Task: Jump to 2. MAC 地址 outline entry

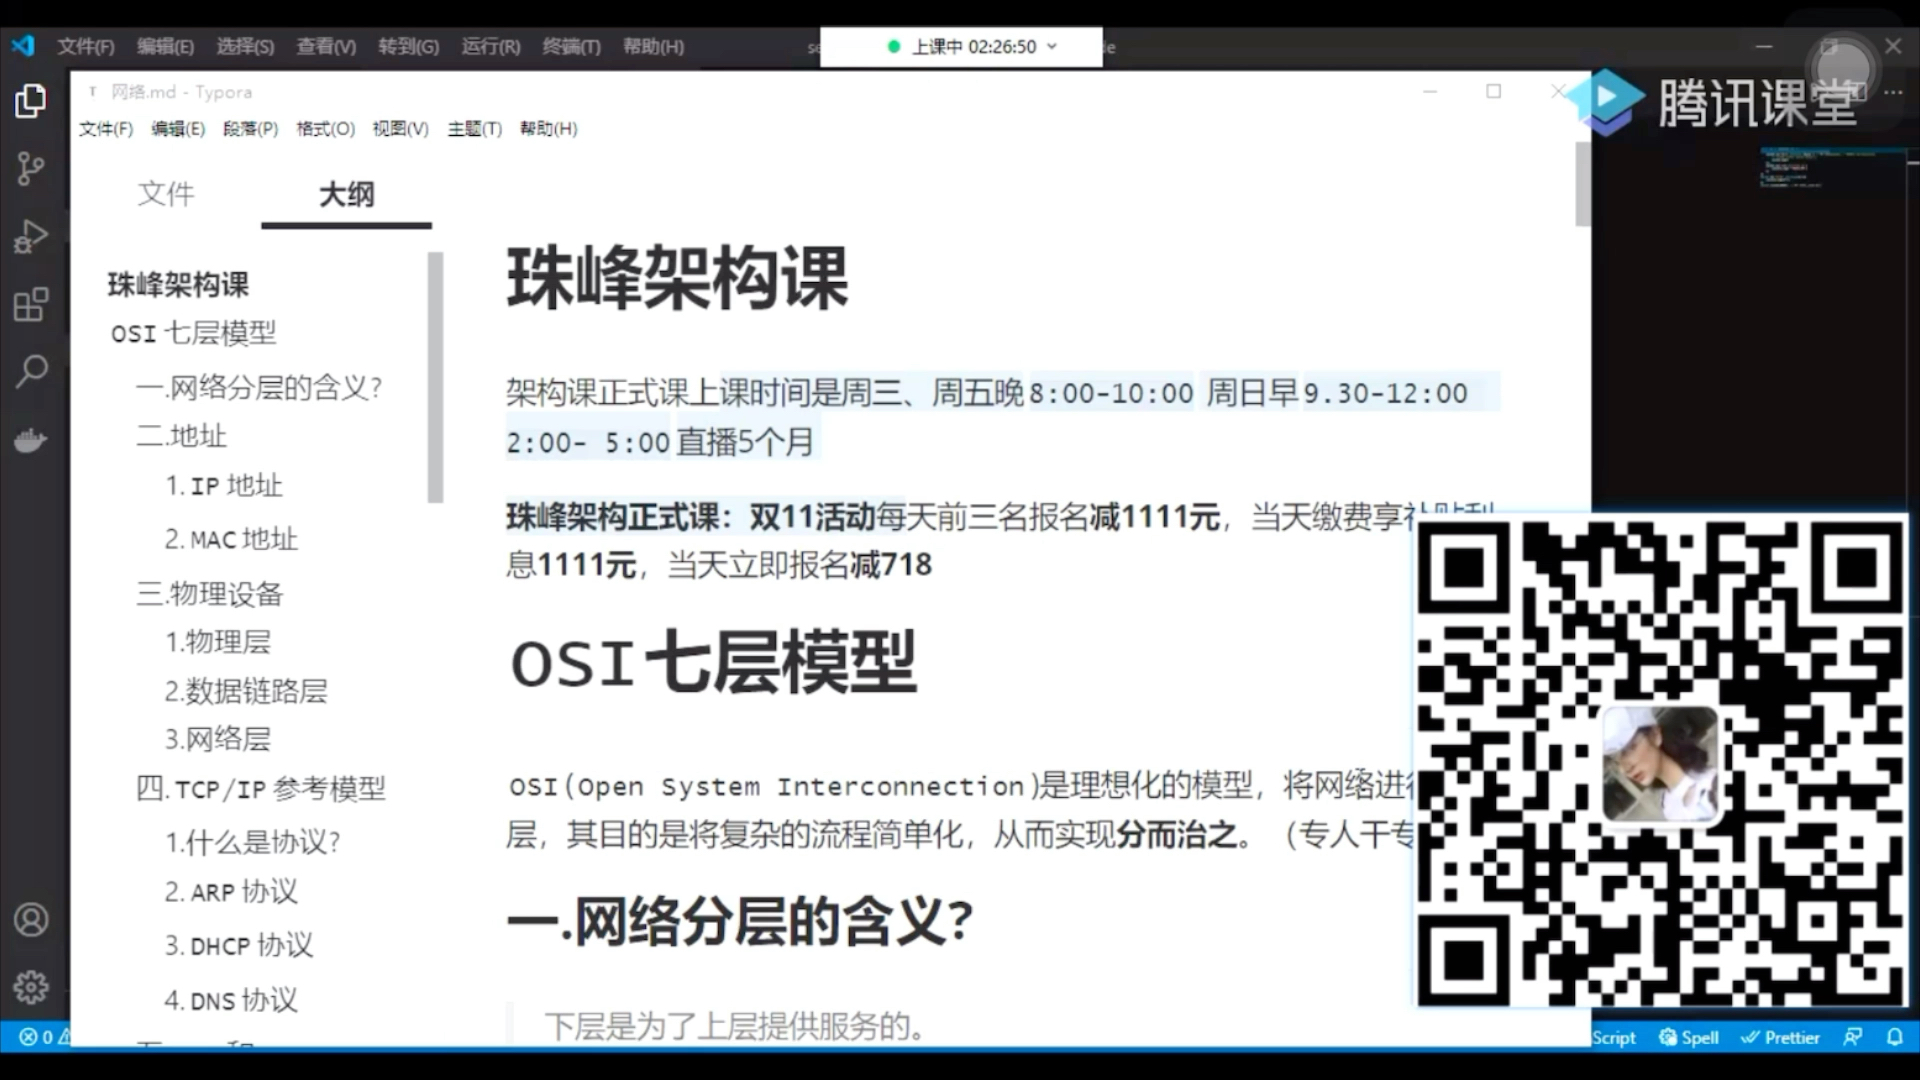Action: coord(231,539)
